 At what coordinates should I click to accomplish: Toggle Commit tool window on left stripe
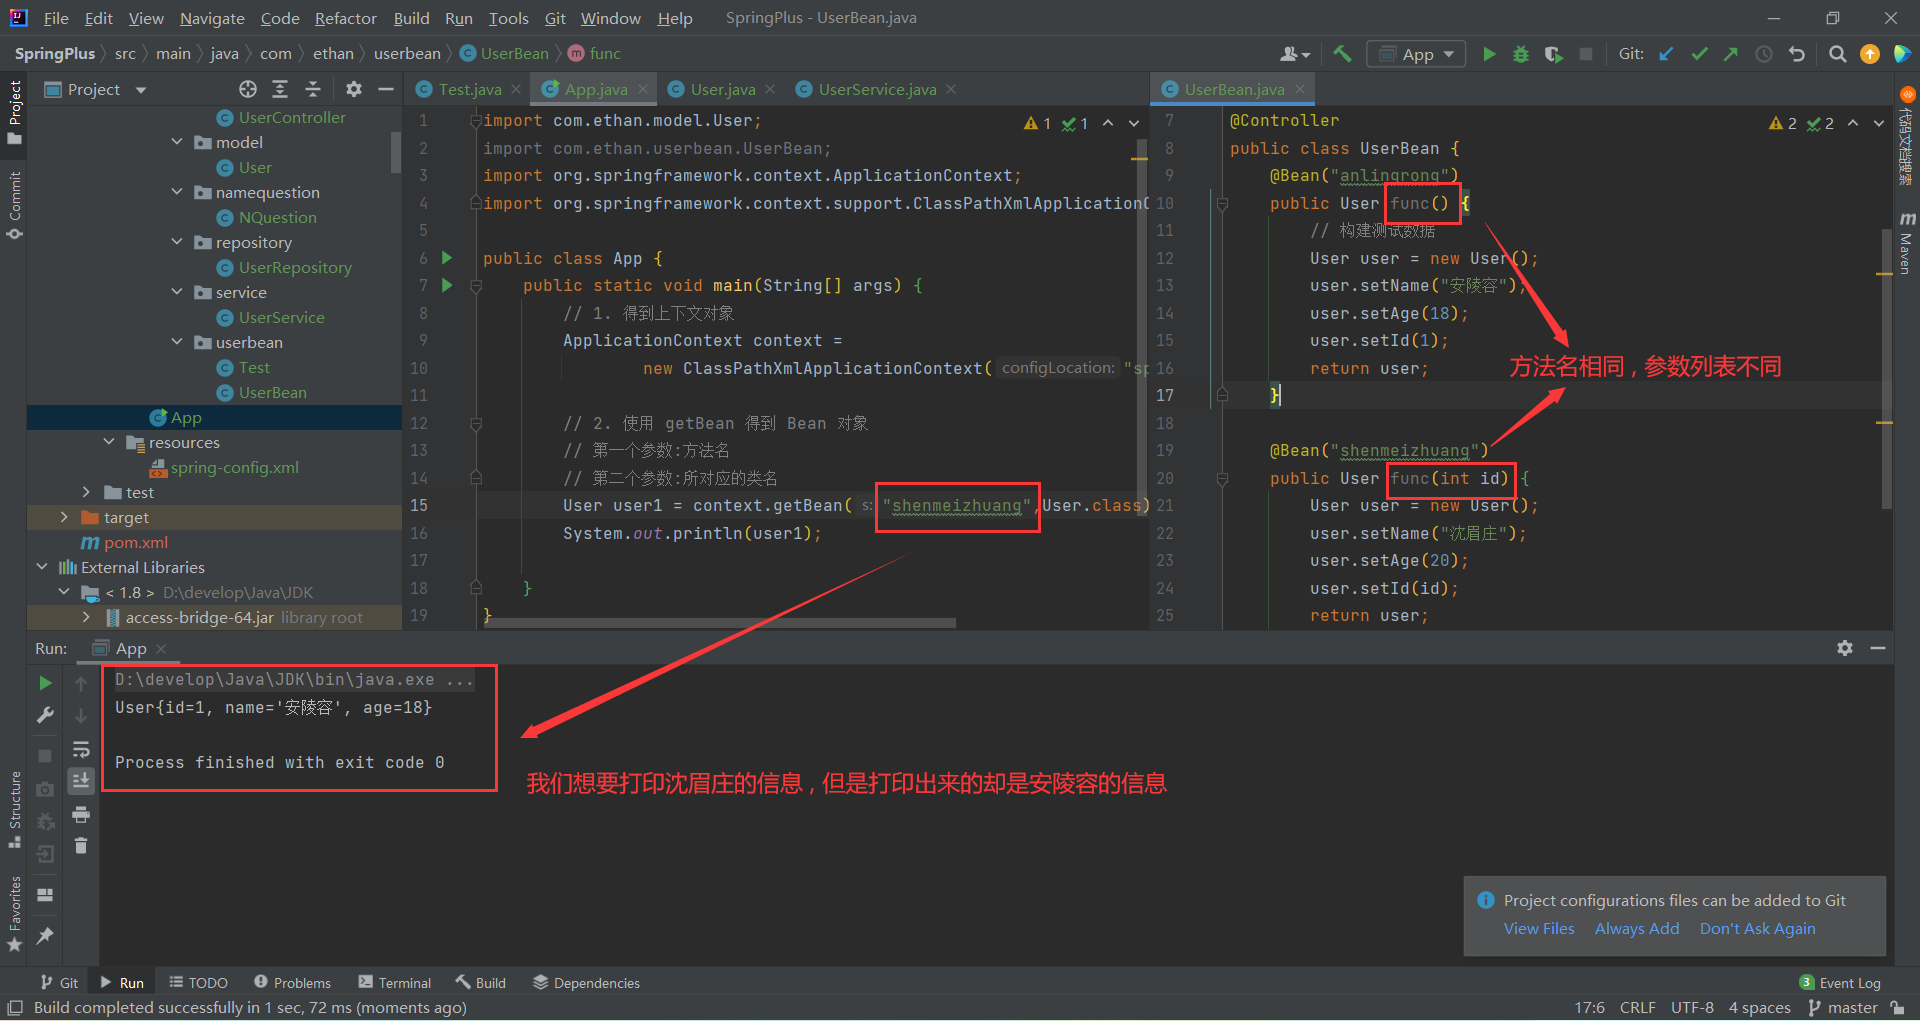pyautogui.click(x=14, y=206)
